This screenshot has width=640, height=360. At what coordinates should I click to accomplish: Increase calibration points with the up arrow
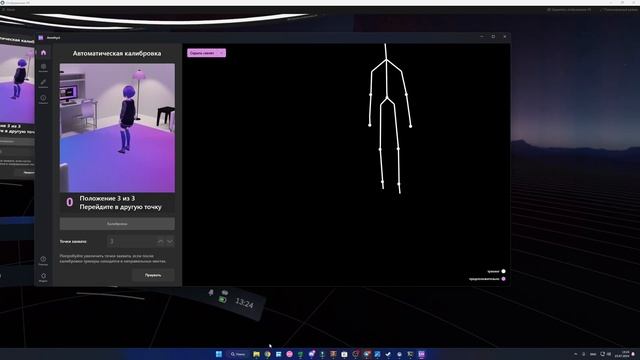[x=160, y=241]
